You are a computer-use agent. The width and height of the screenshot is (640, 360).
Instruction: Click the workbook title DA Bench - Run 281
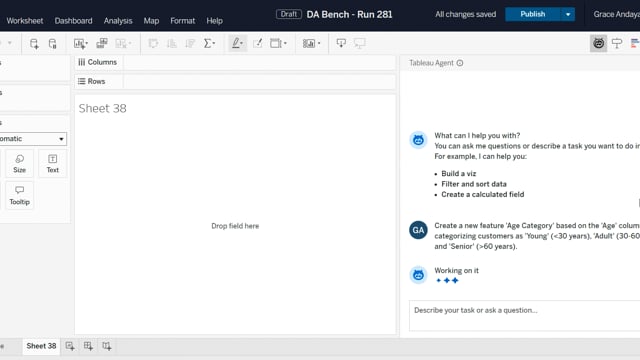[x=349, y=14]
